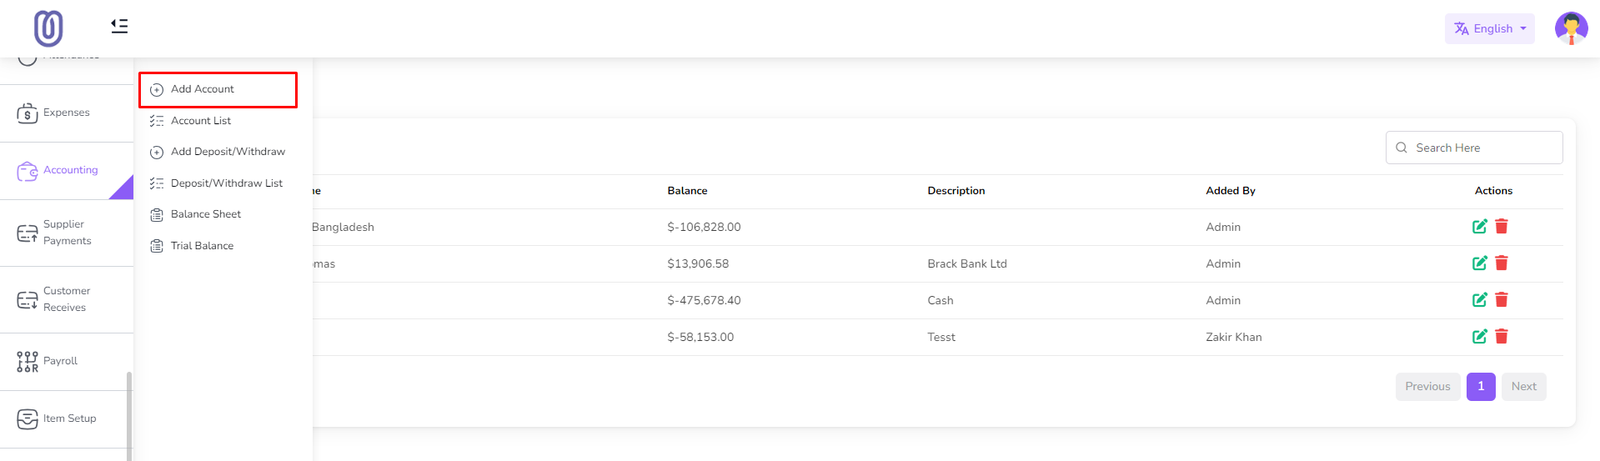Expand the Item Setup sidebar section
The height and width of the screenshot is (461, 1600).
tap(68, 419)
